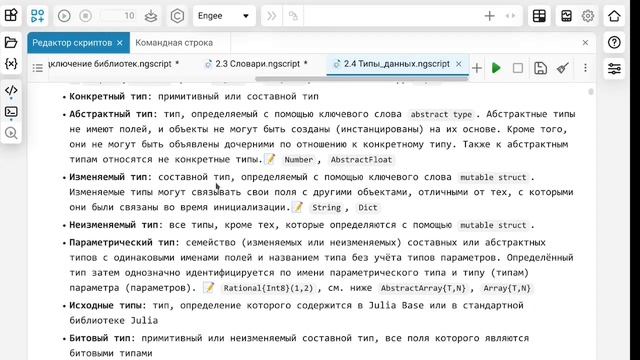Viewport: 640px width, 360px height.
Task: Open the 2.3 Словари.ngscript tab
Action: point(257,64)
